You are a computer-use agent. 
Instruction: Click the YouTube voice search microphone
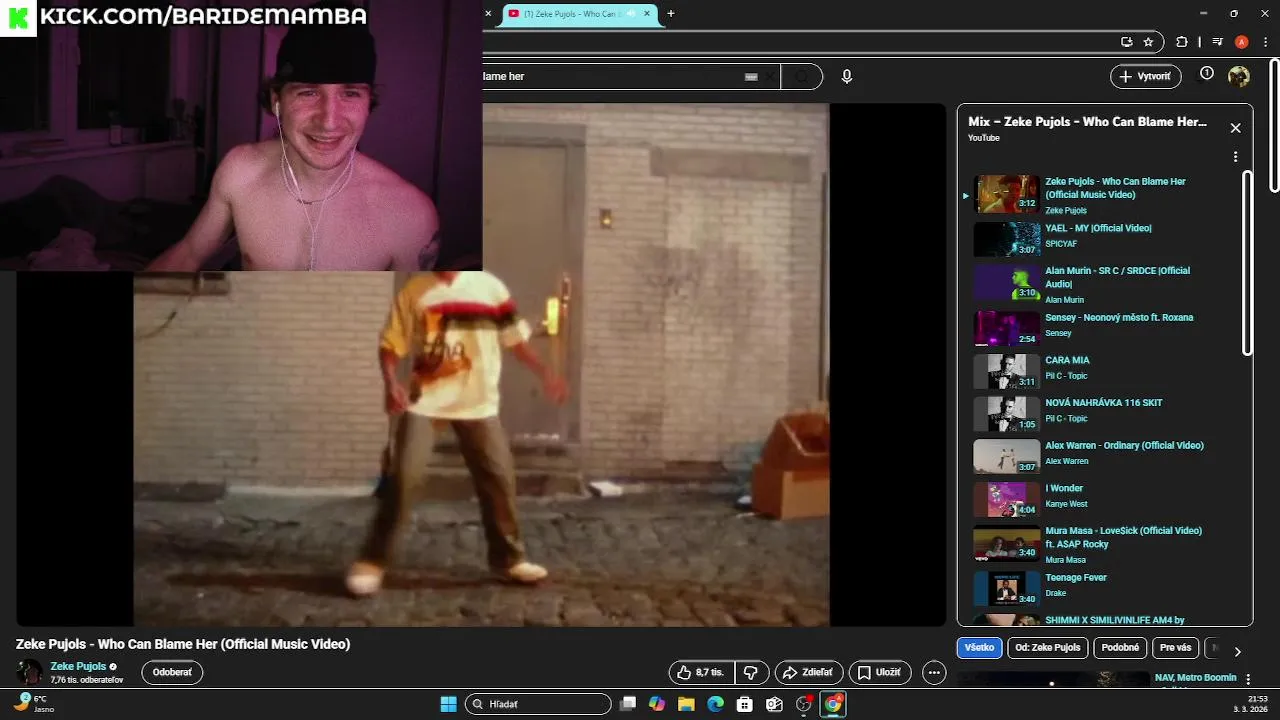[x=847, y=76]
